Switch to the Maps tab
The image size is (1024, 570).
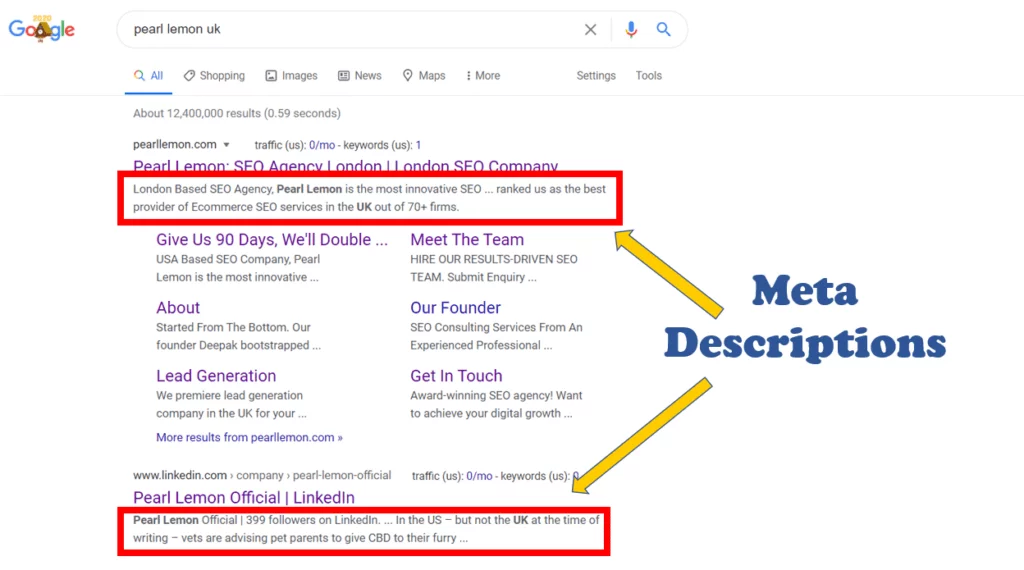point(424,76)
